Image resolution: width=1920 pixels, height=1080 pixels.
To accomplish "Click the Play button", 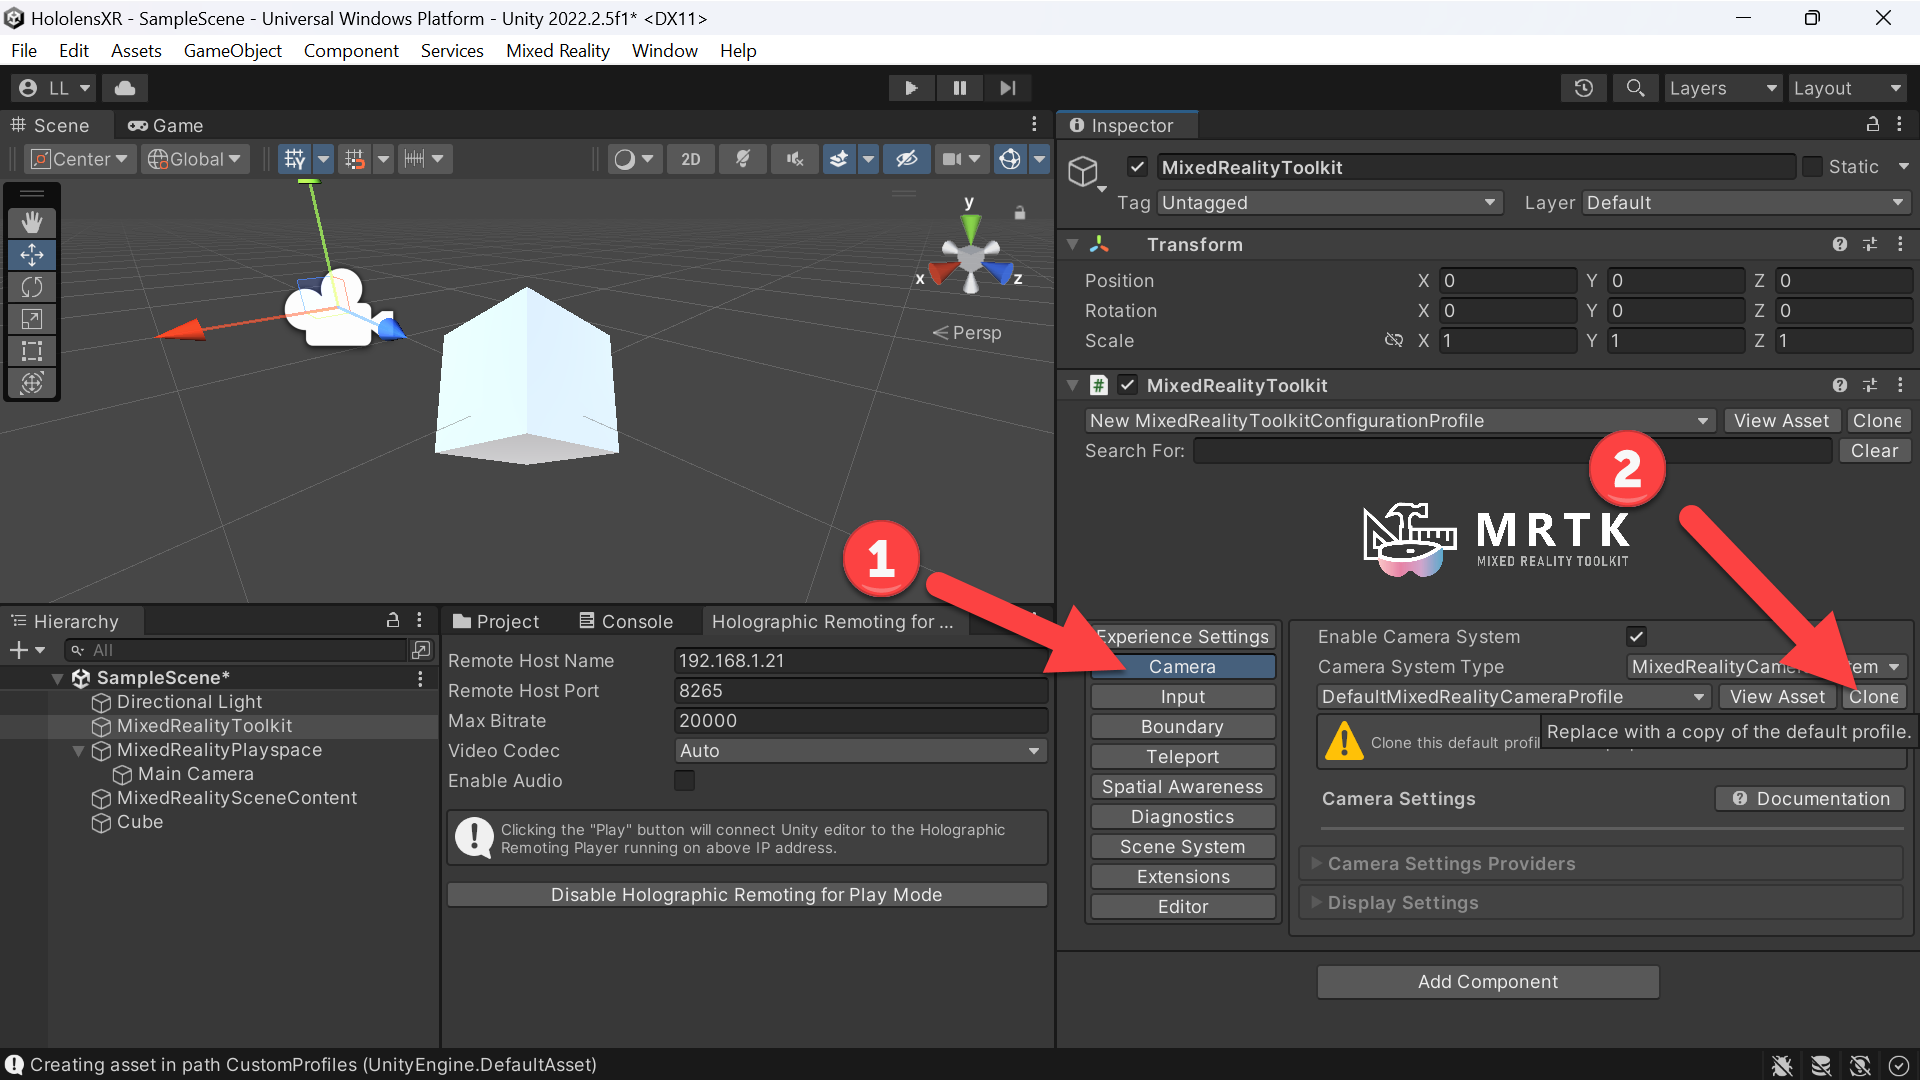I will [x=911, y=88].
